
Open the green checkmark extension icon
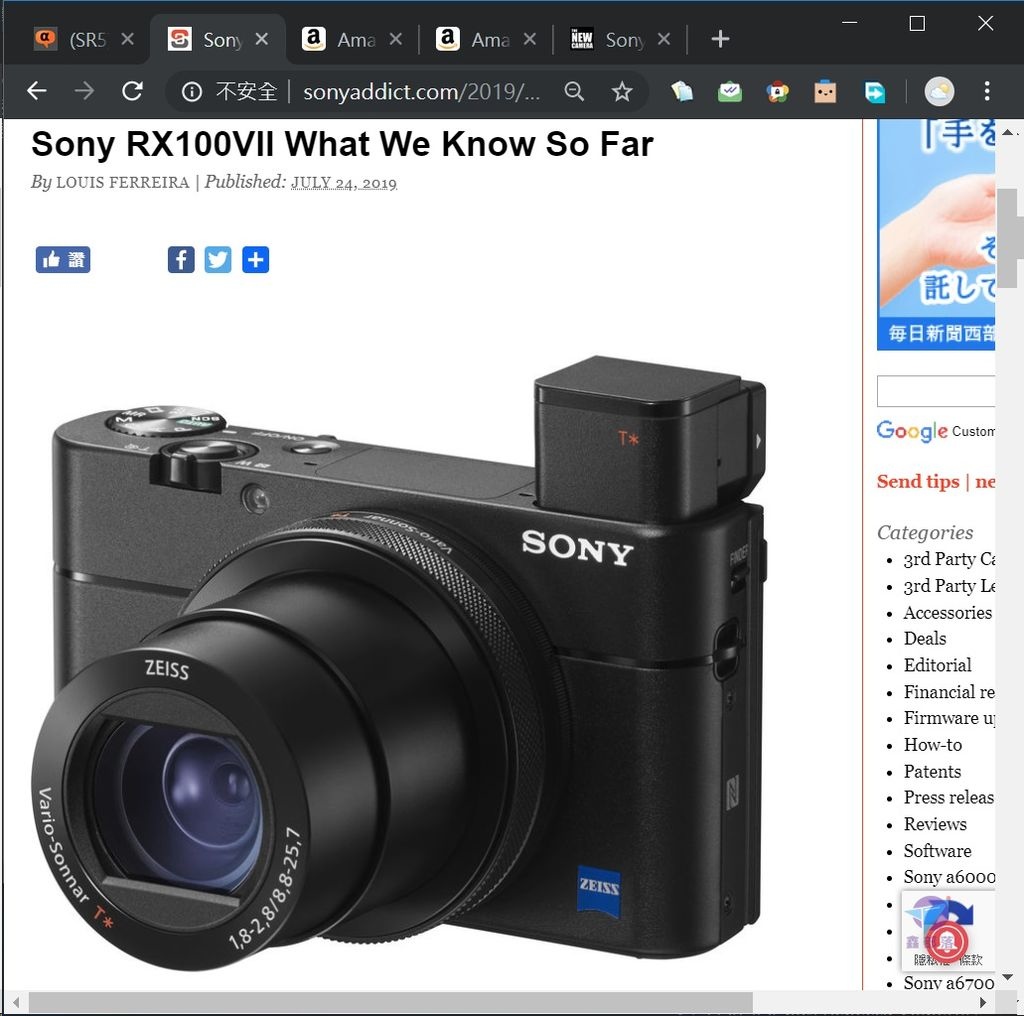(x=729, y=91)
